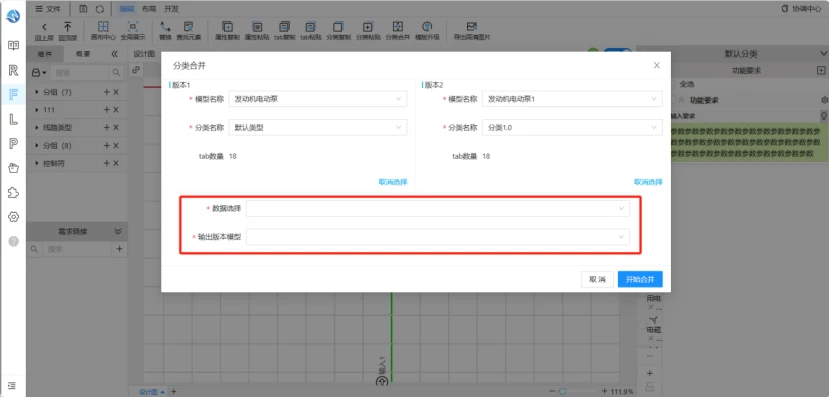Switch to the 编辑 ribbon tab

[x=126, y=9]
